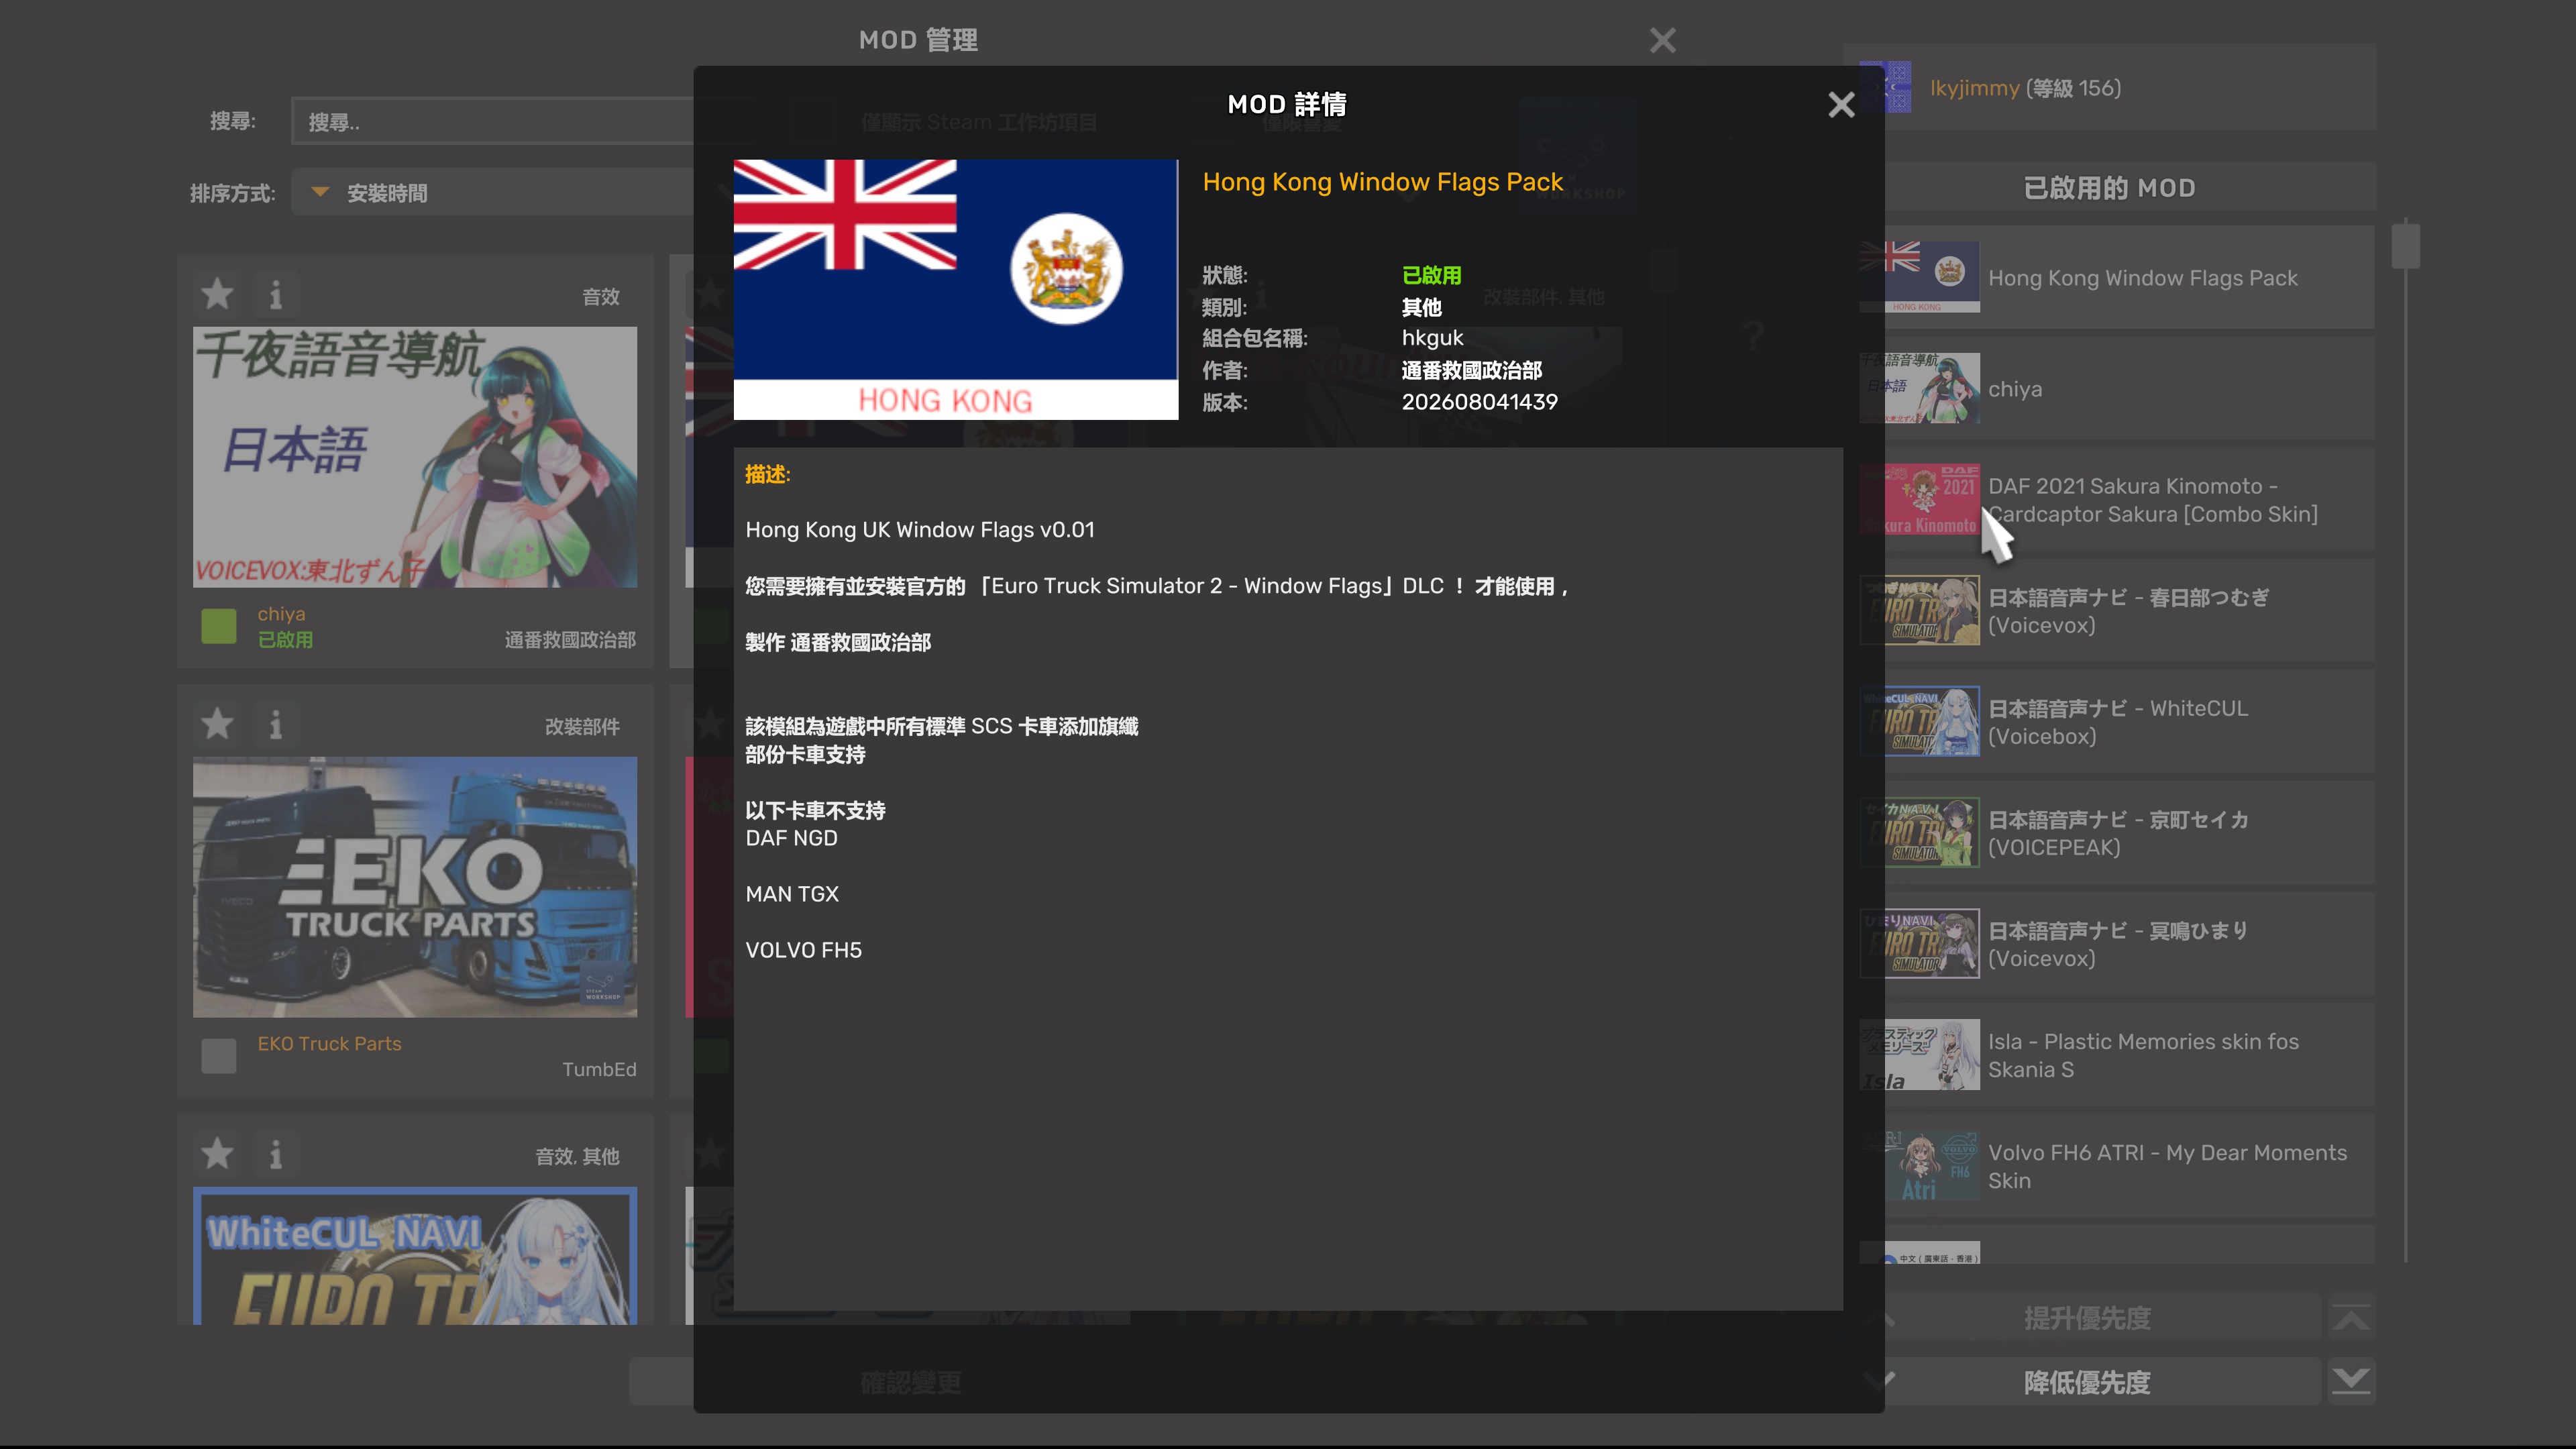Viewport: 2576px width, 1449px height.
Task: Favorite the chiya mod with its star
Action: pos(217,294)
